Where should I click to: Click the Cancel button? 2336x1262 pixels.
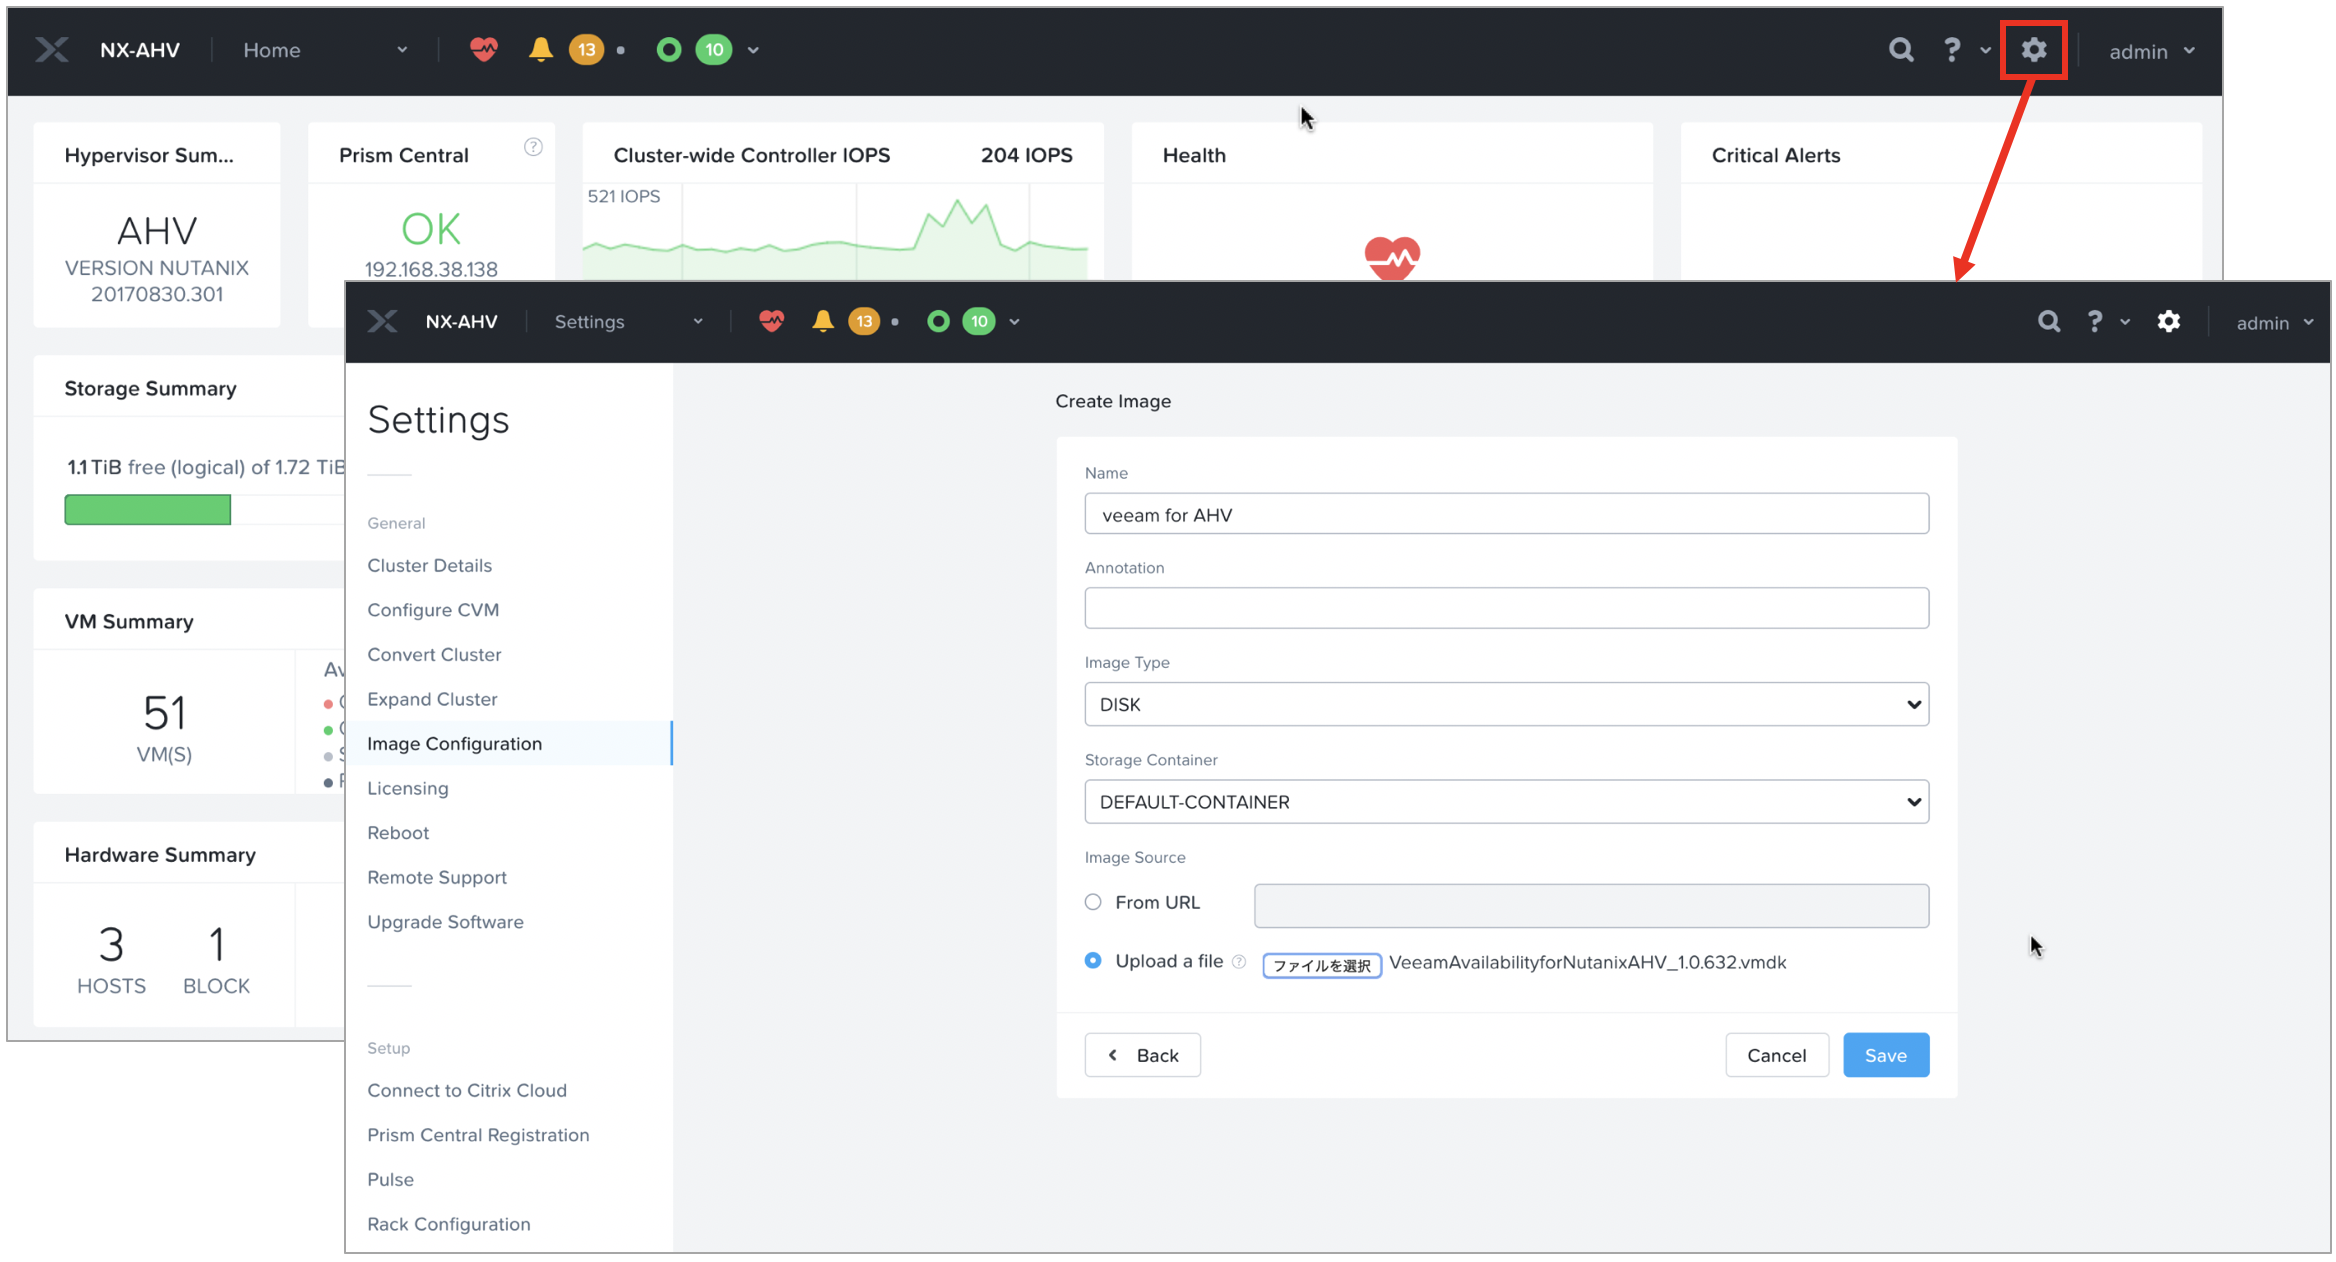click(x=1777, y=1055)
